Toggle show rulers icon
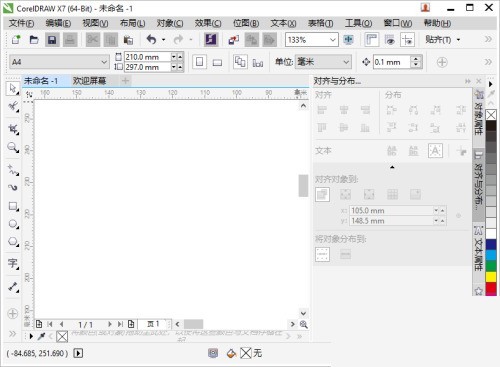500x367 pixels. coord(372,40)
